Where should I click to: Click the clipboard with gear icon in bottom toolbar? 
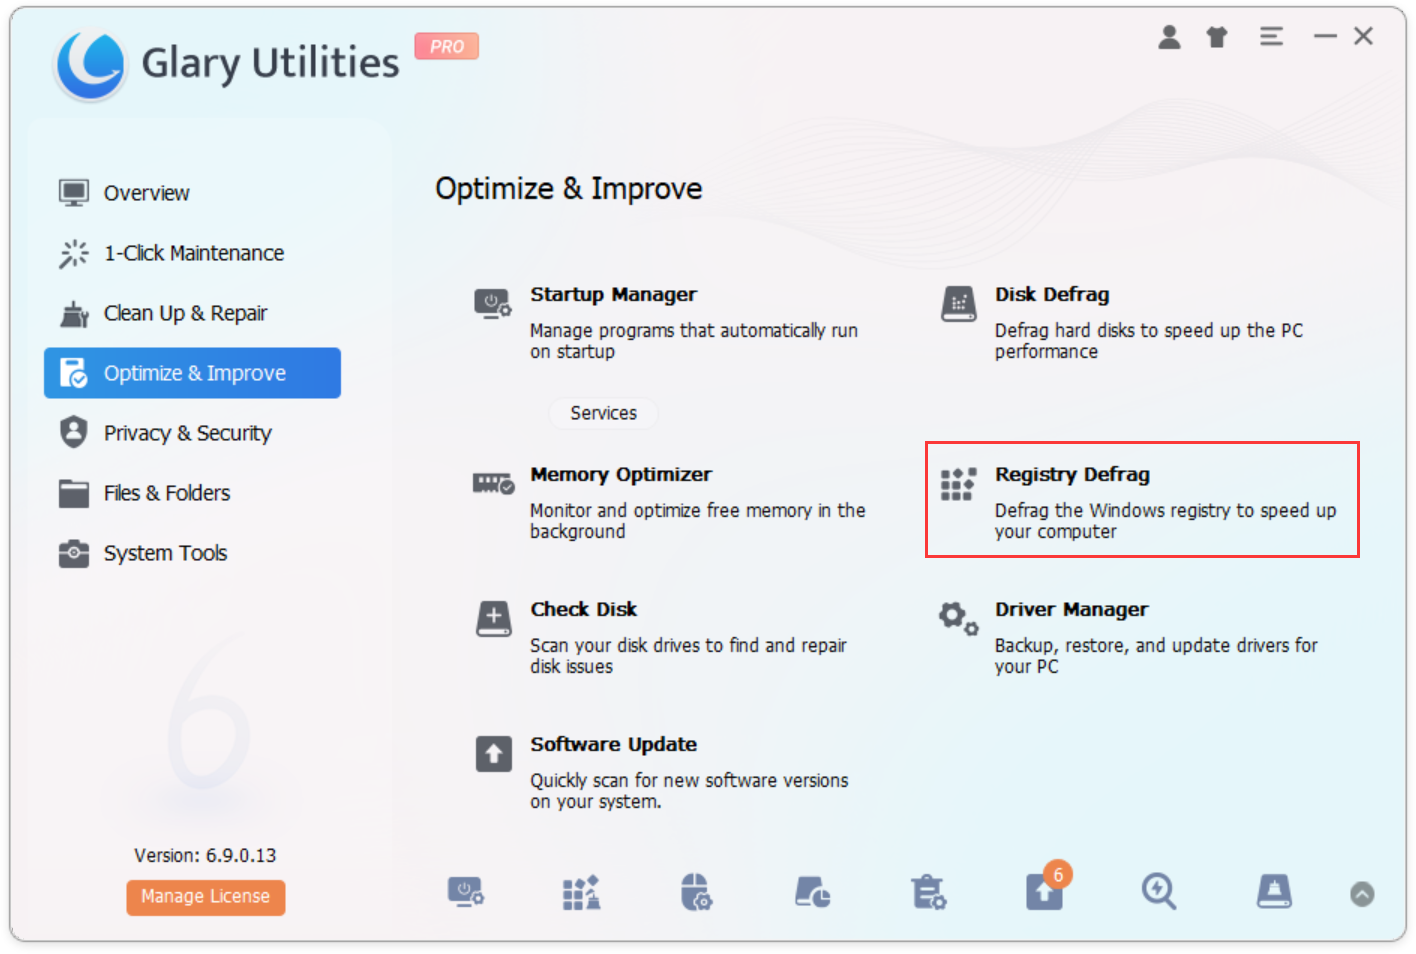click(x=928, y=891)
